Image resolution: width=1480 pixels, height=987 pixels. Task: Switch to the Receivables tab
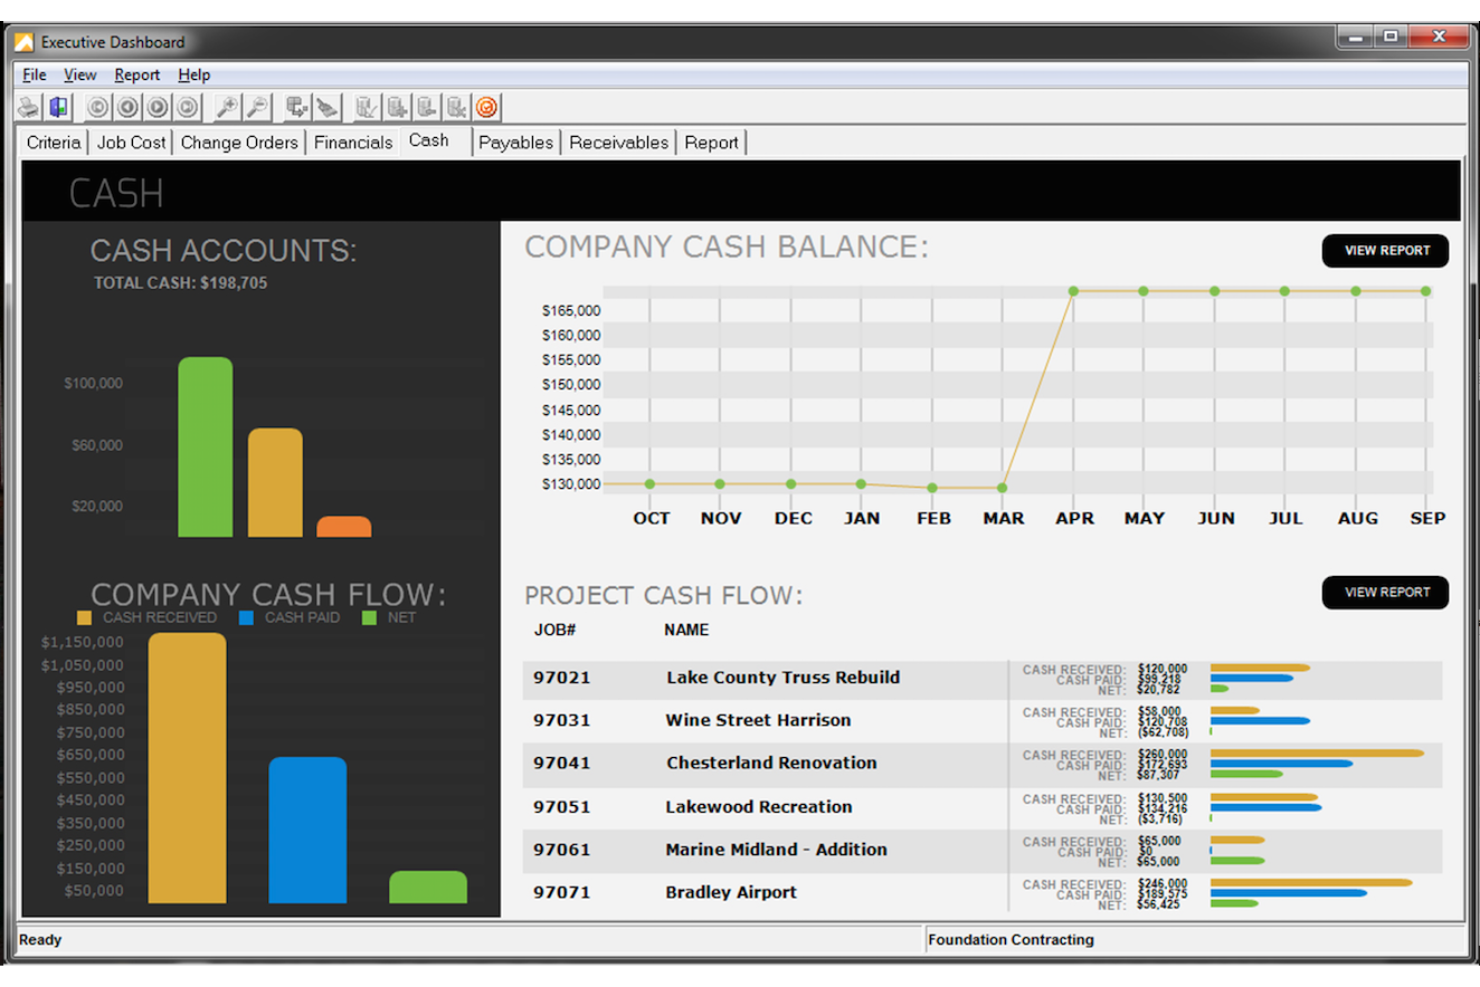click(x=618, y=142)
